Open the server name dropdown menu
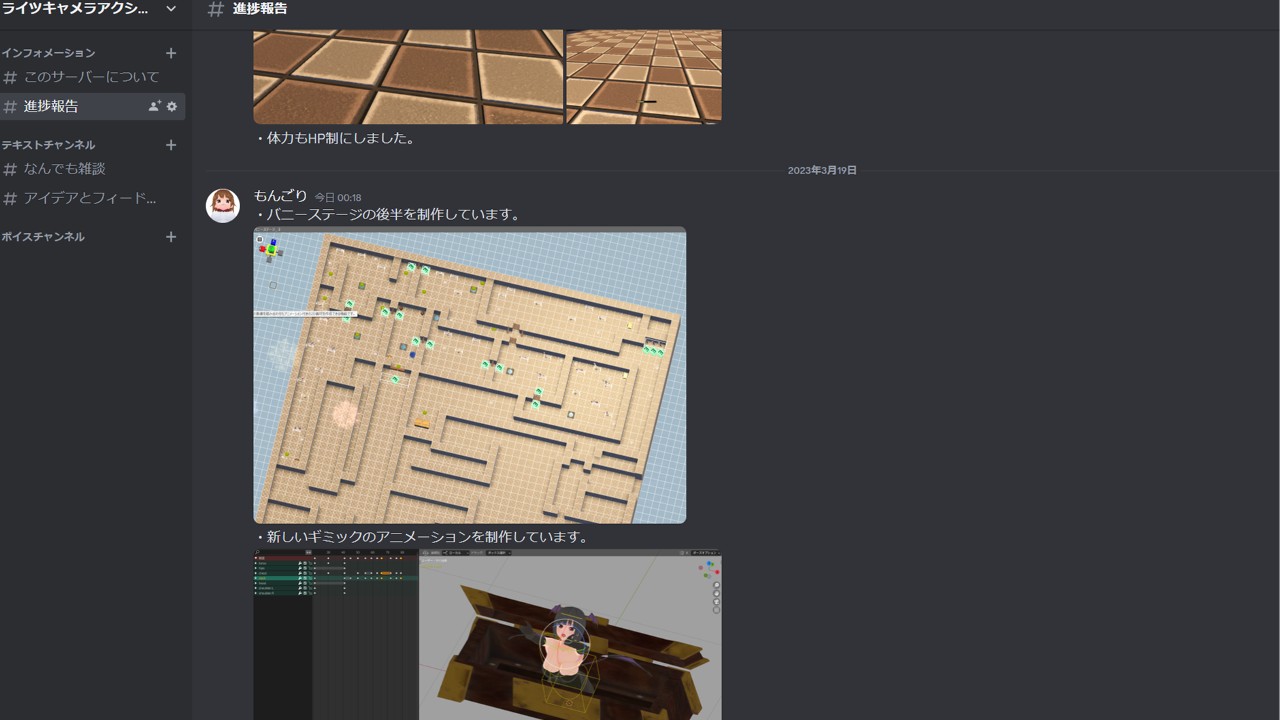Screen dimensions: 1280x720 171,9
